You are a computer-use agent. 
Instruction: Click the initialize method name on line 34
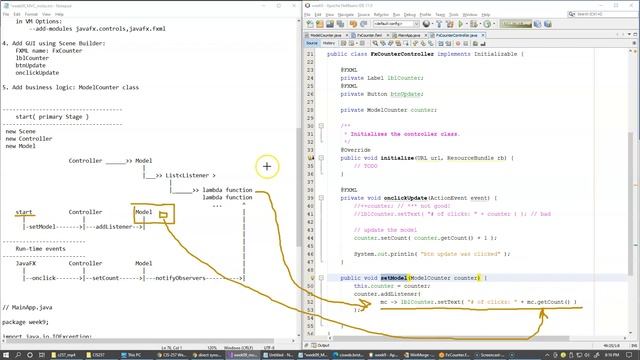pyautogui.click(x=397, y=158)
